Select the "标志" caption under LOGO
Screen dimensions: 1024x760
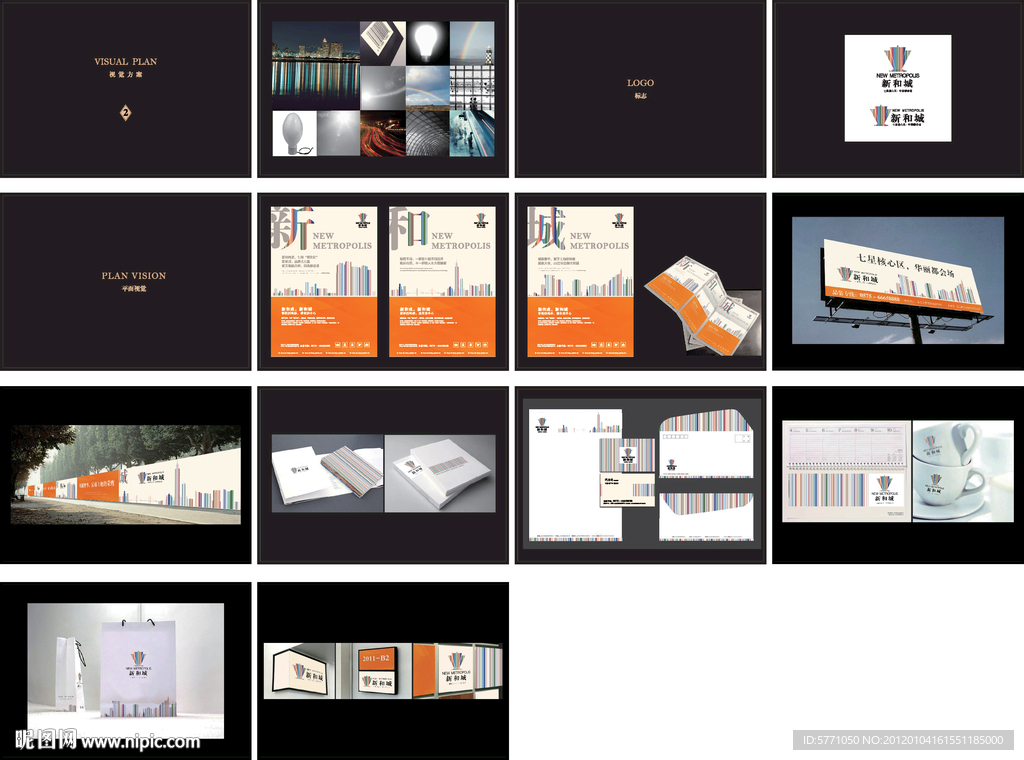[x=640, y=96]
